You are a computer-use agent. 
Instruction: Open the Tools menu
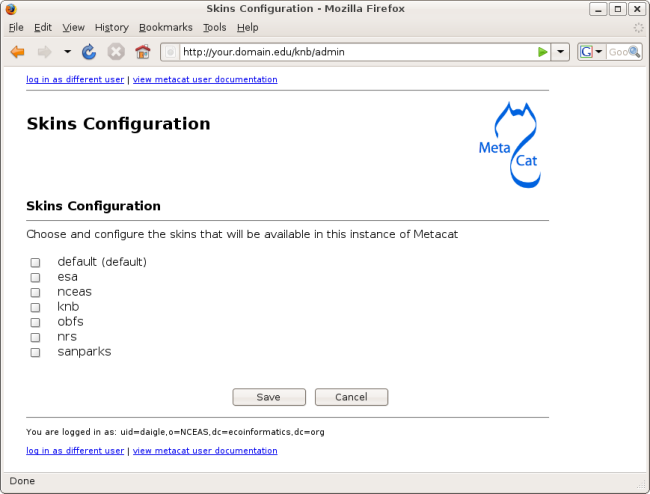tap(214, 27)
